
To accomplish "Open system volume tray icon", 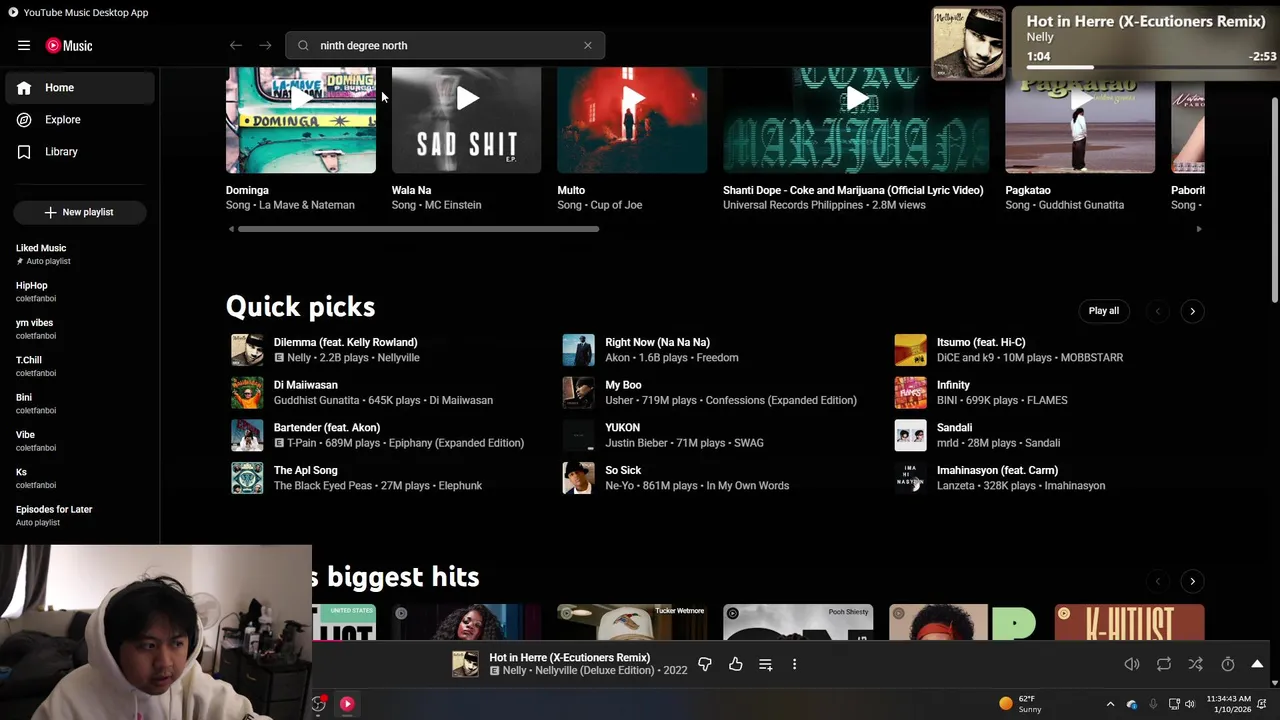I will coord(1190,704).
